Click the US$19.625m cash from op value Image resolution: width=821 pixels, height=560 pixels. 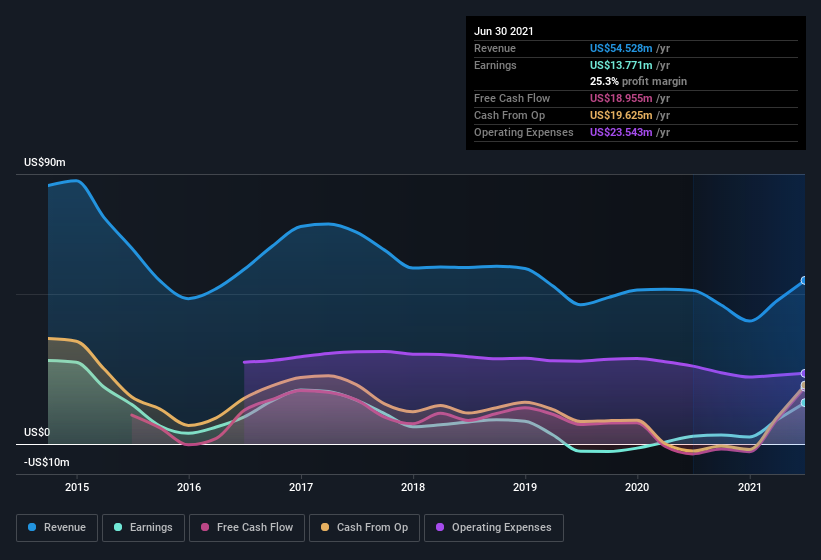click(x=621, y=115)
